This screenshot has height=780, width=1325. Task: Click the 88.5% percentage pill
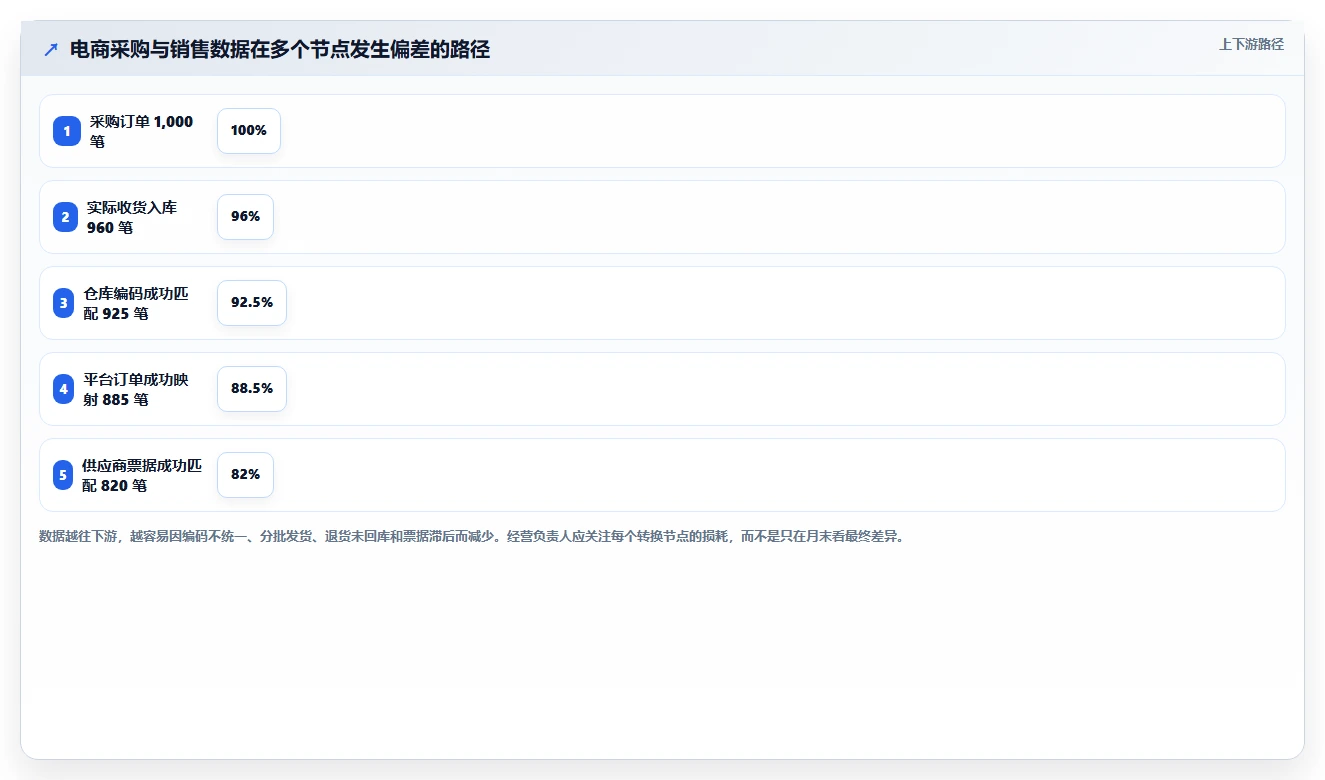click(x=252, y=389)
